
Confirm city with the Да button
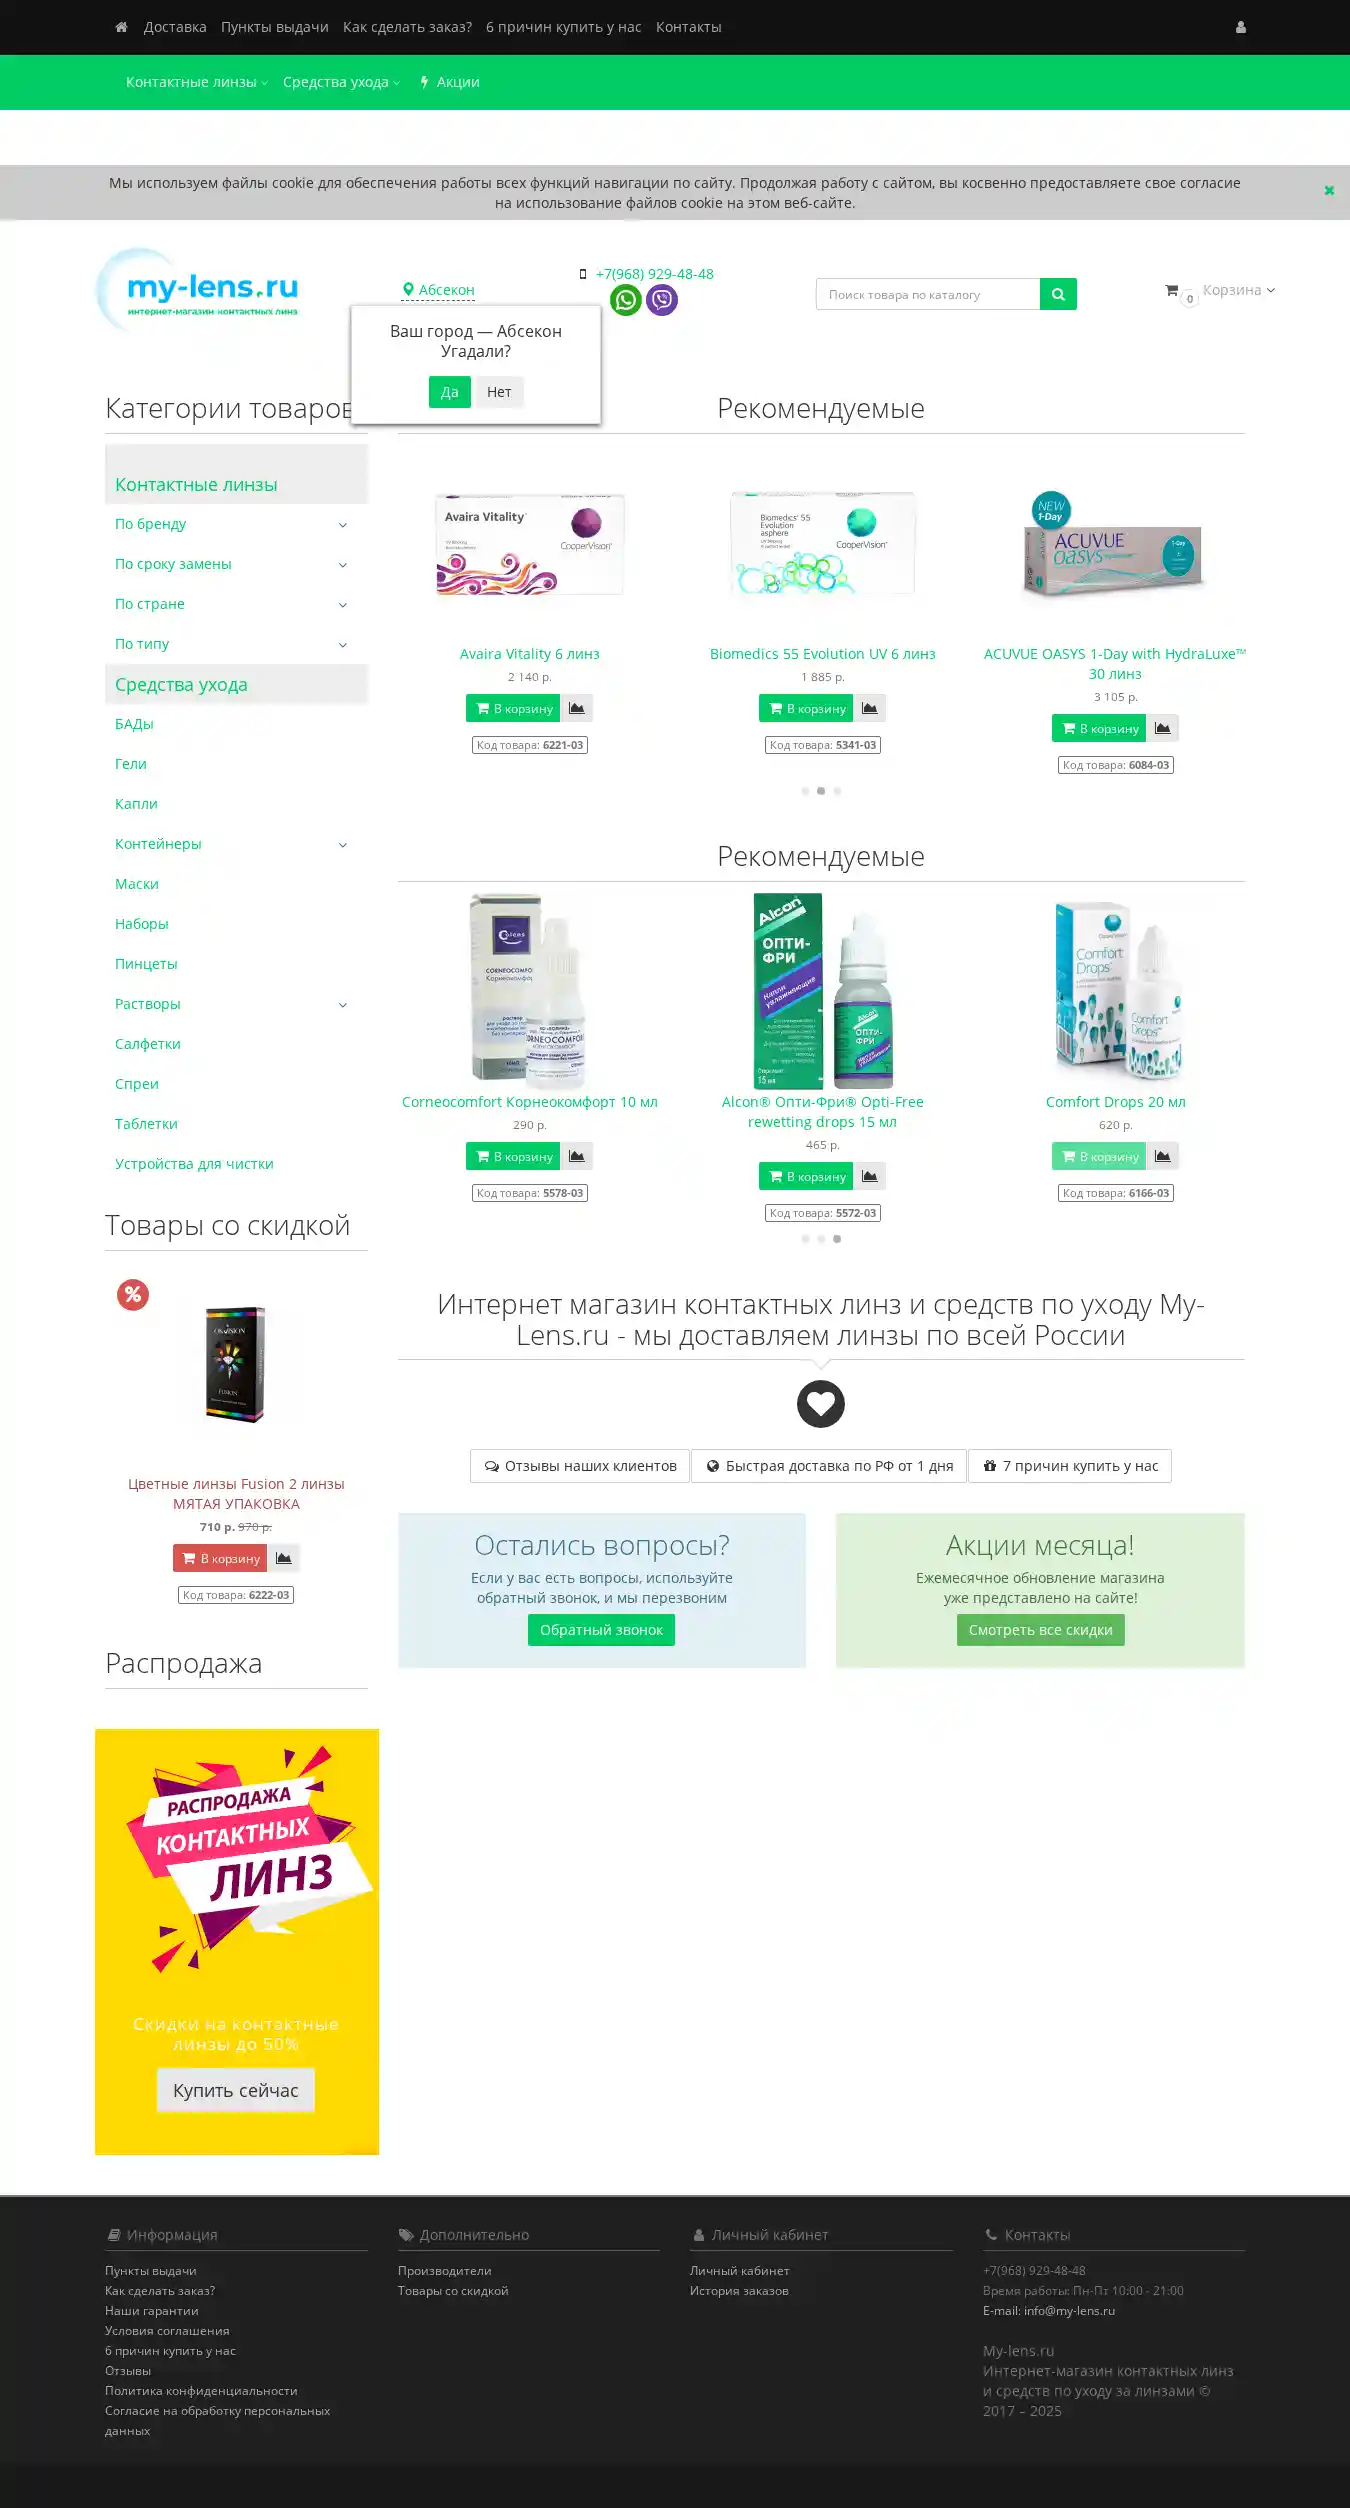450,392
